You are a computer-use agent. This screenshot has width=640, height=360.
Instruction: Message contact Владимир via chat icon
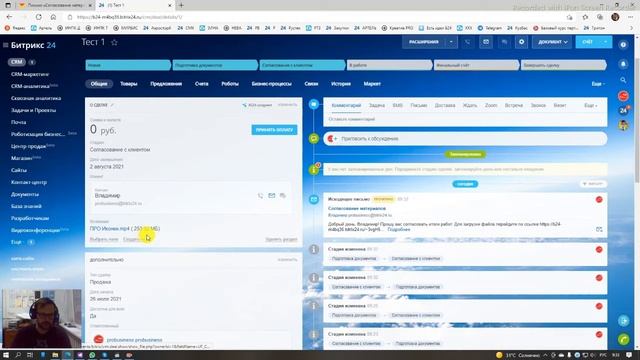[x=282, y=196]
